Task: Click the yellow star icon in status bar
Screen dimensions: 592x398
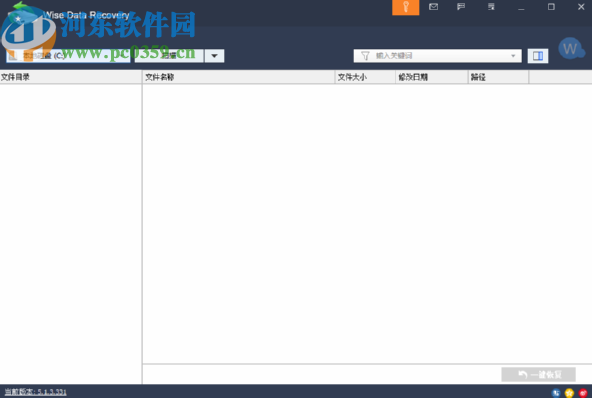Action: click(x=569, y=393)
